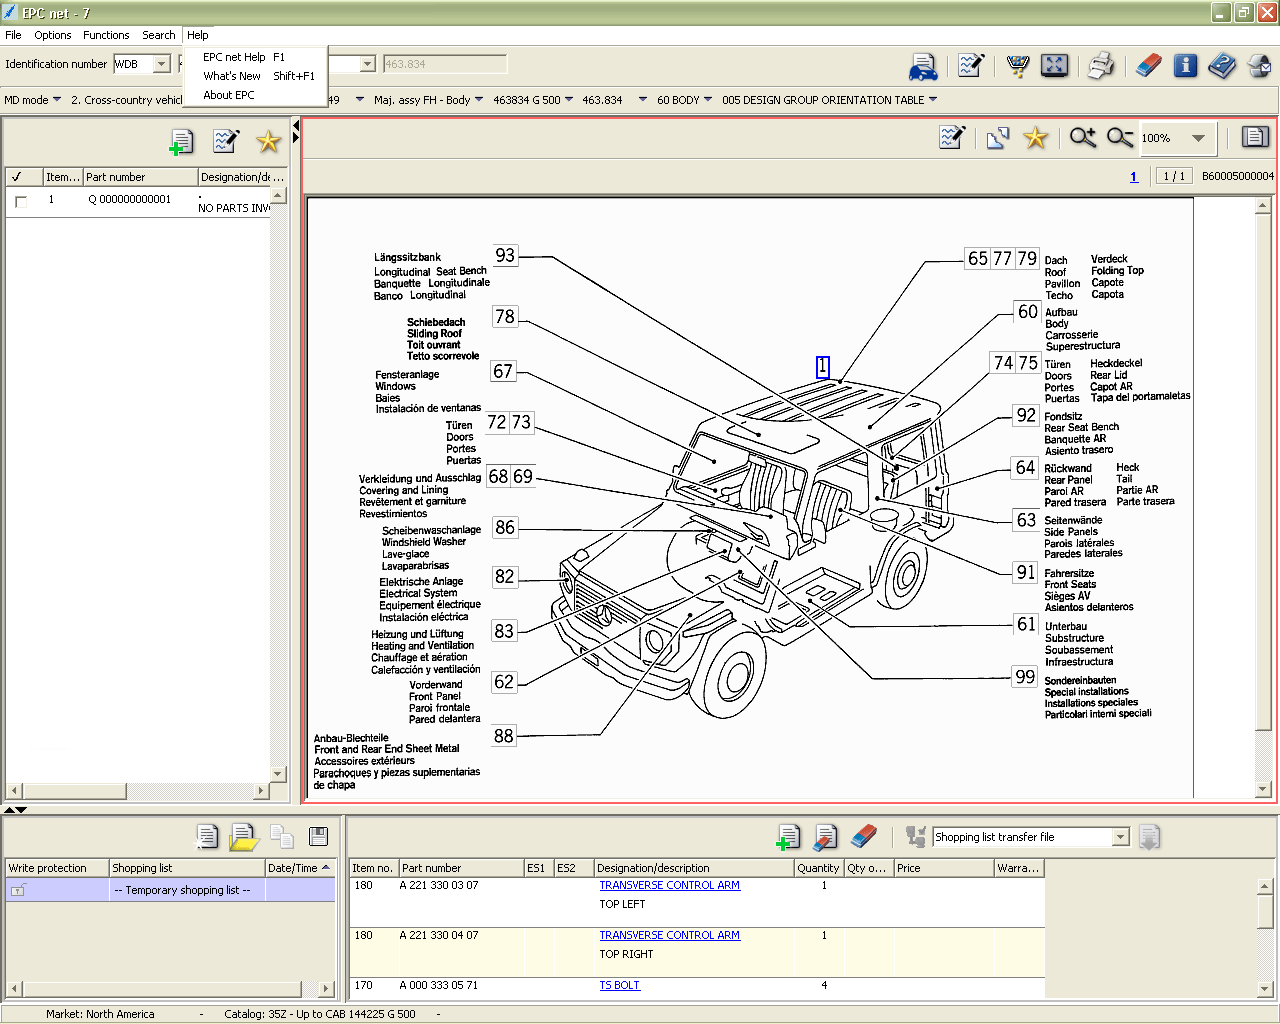
Task: Tick the checkbox for Q 000000000001 row
Action: 21,201
